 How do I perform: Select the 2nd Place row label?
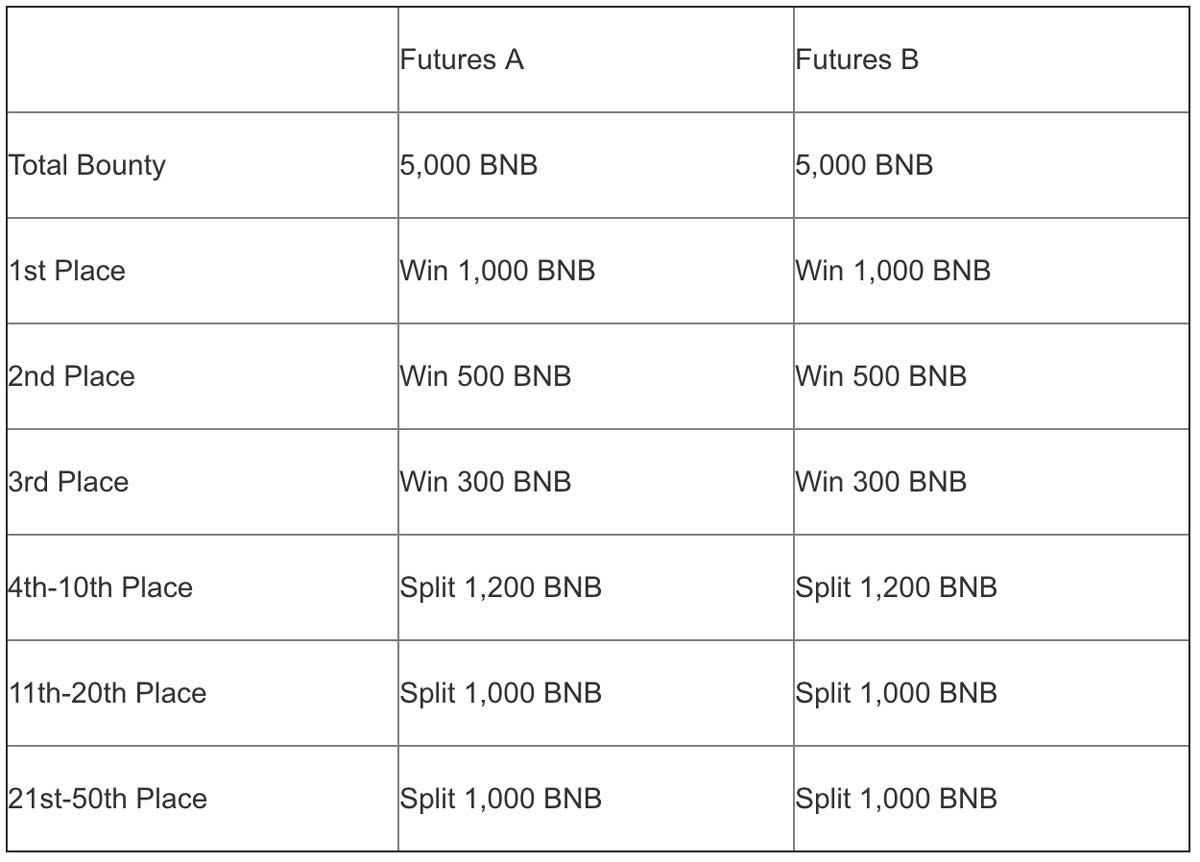point(71,376)
